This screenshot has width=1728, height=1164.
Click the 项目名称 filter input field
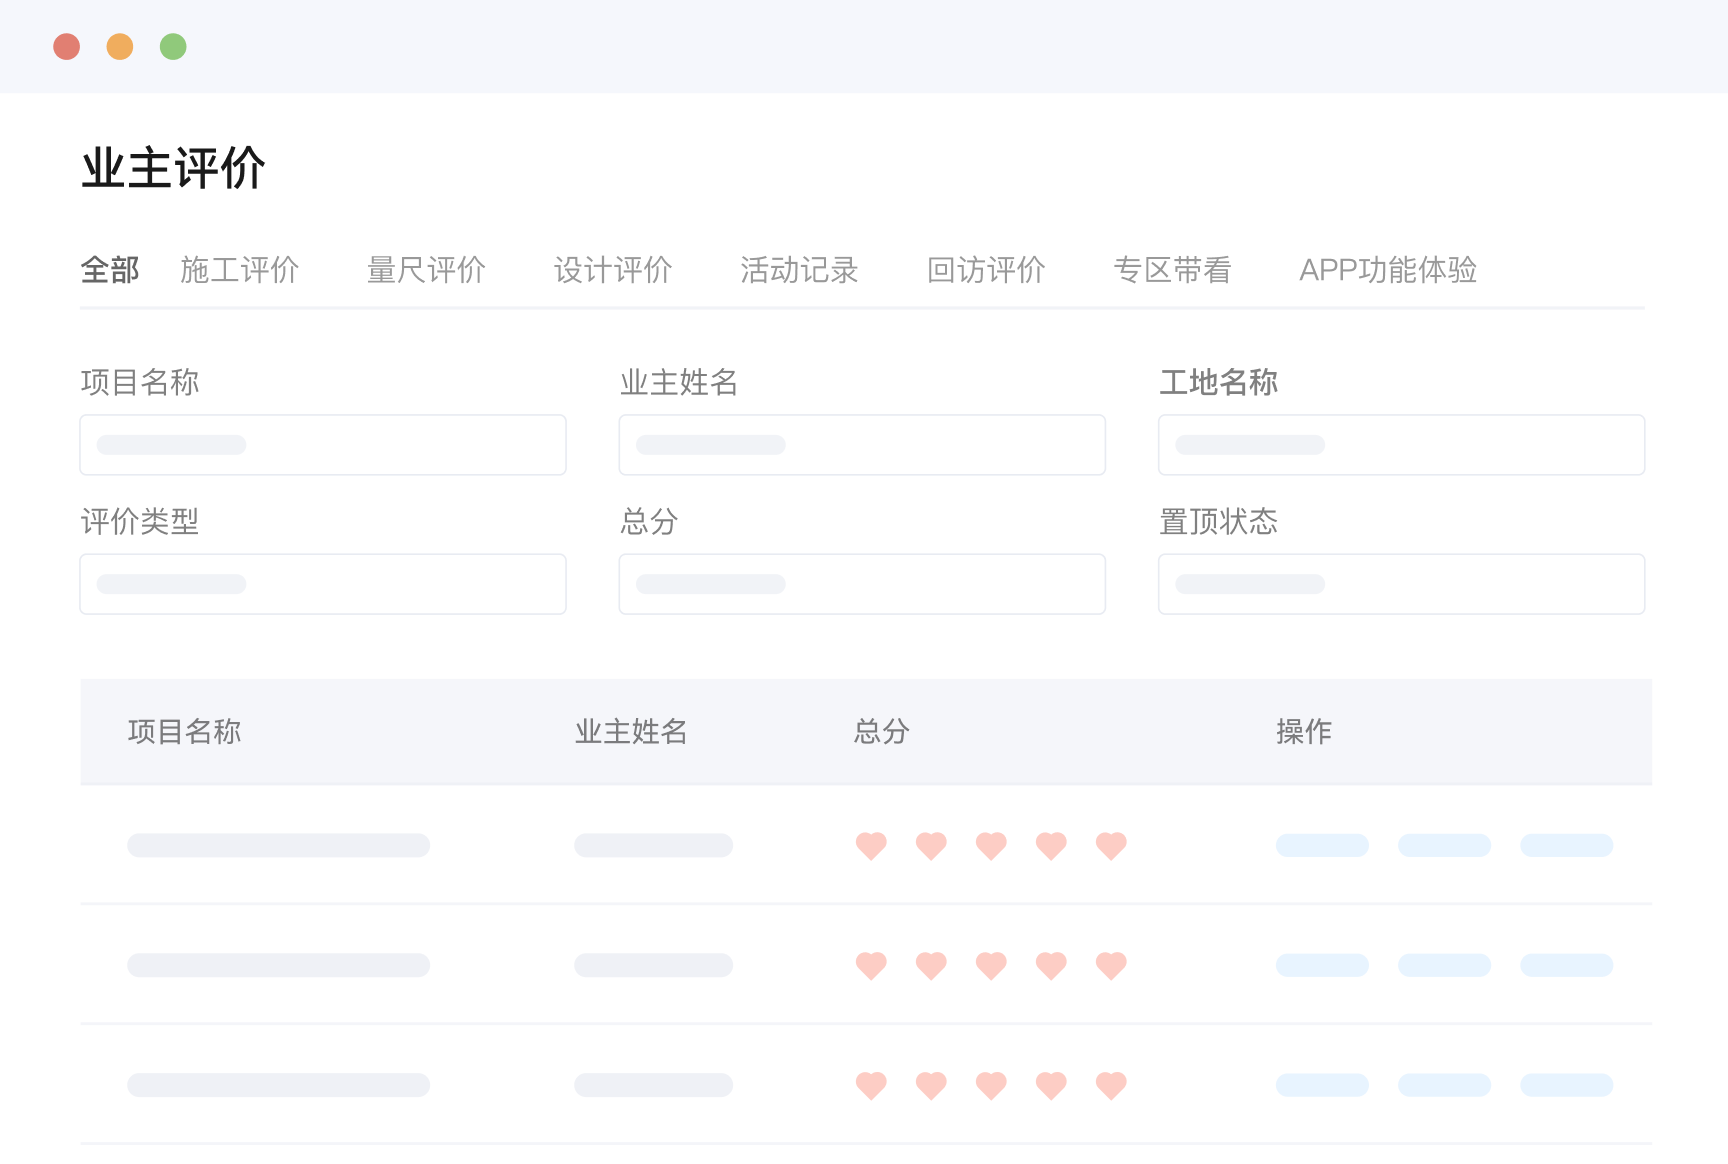click(323, 445)
